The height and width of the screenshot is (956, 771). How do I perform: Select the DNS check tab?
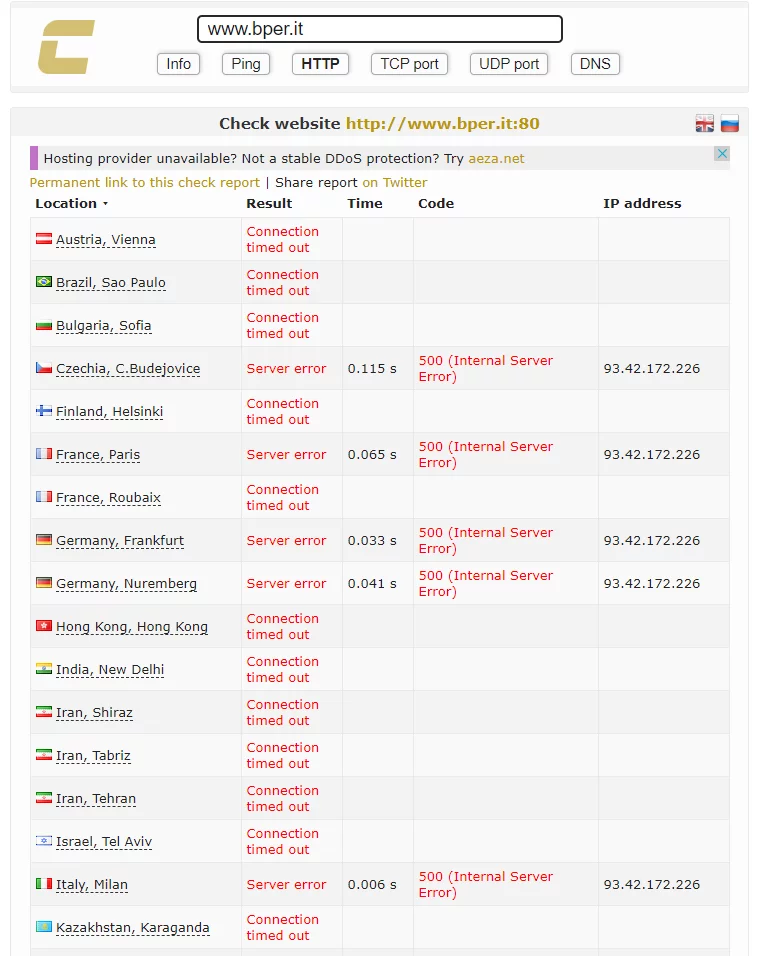point(595,64)
